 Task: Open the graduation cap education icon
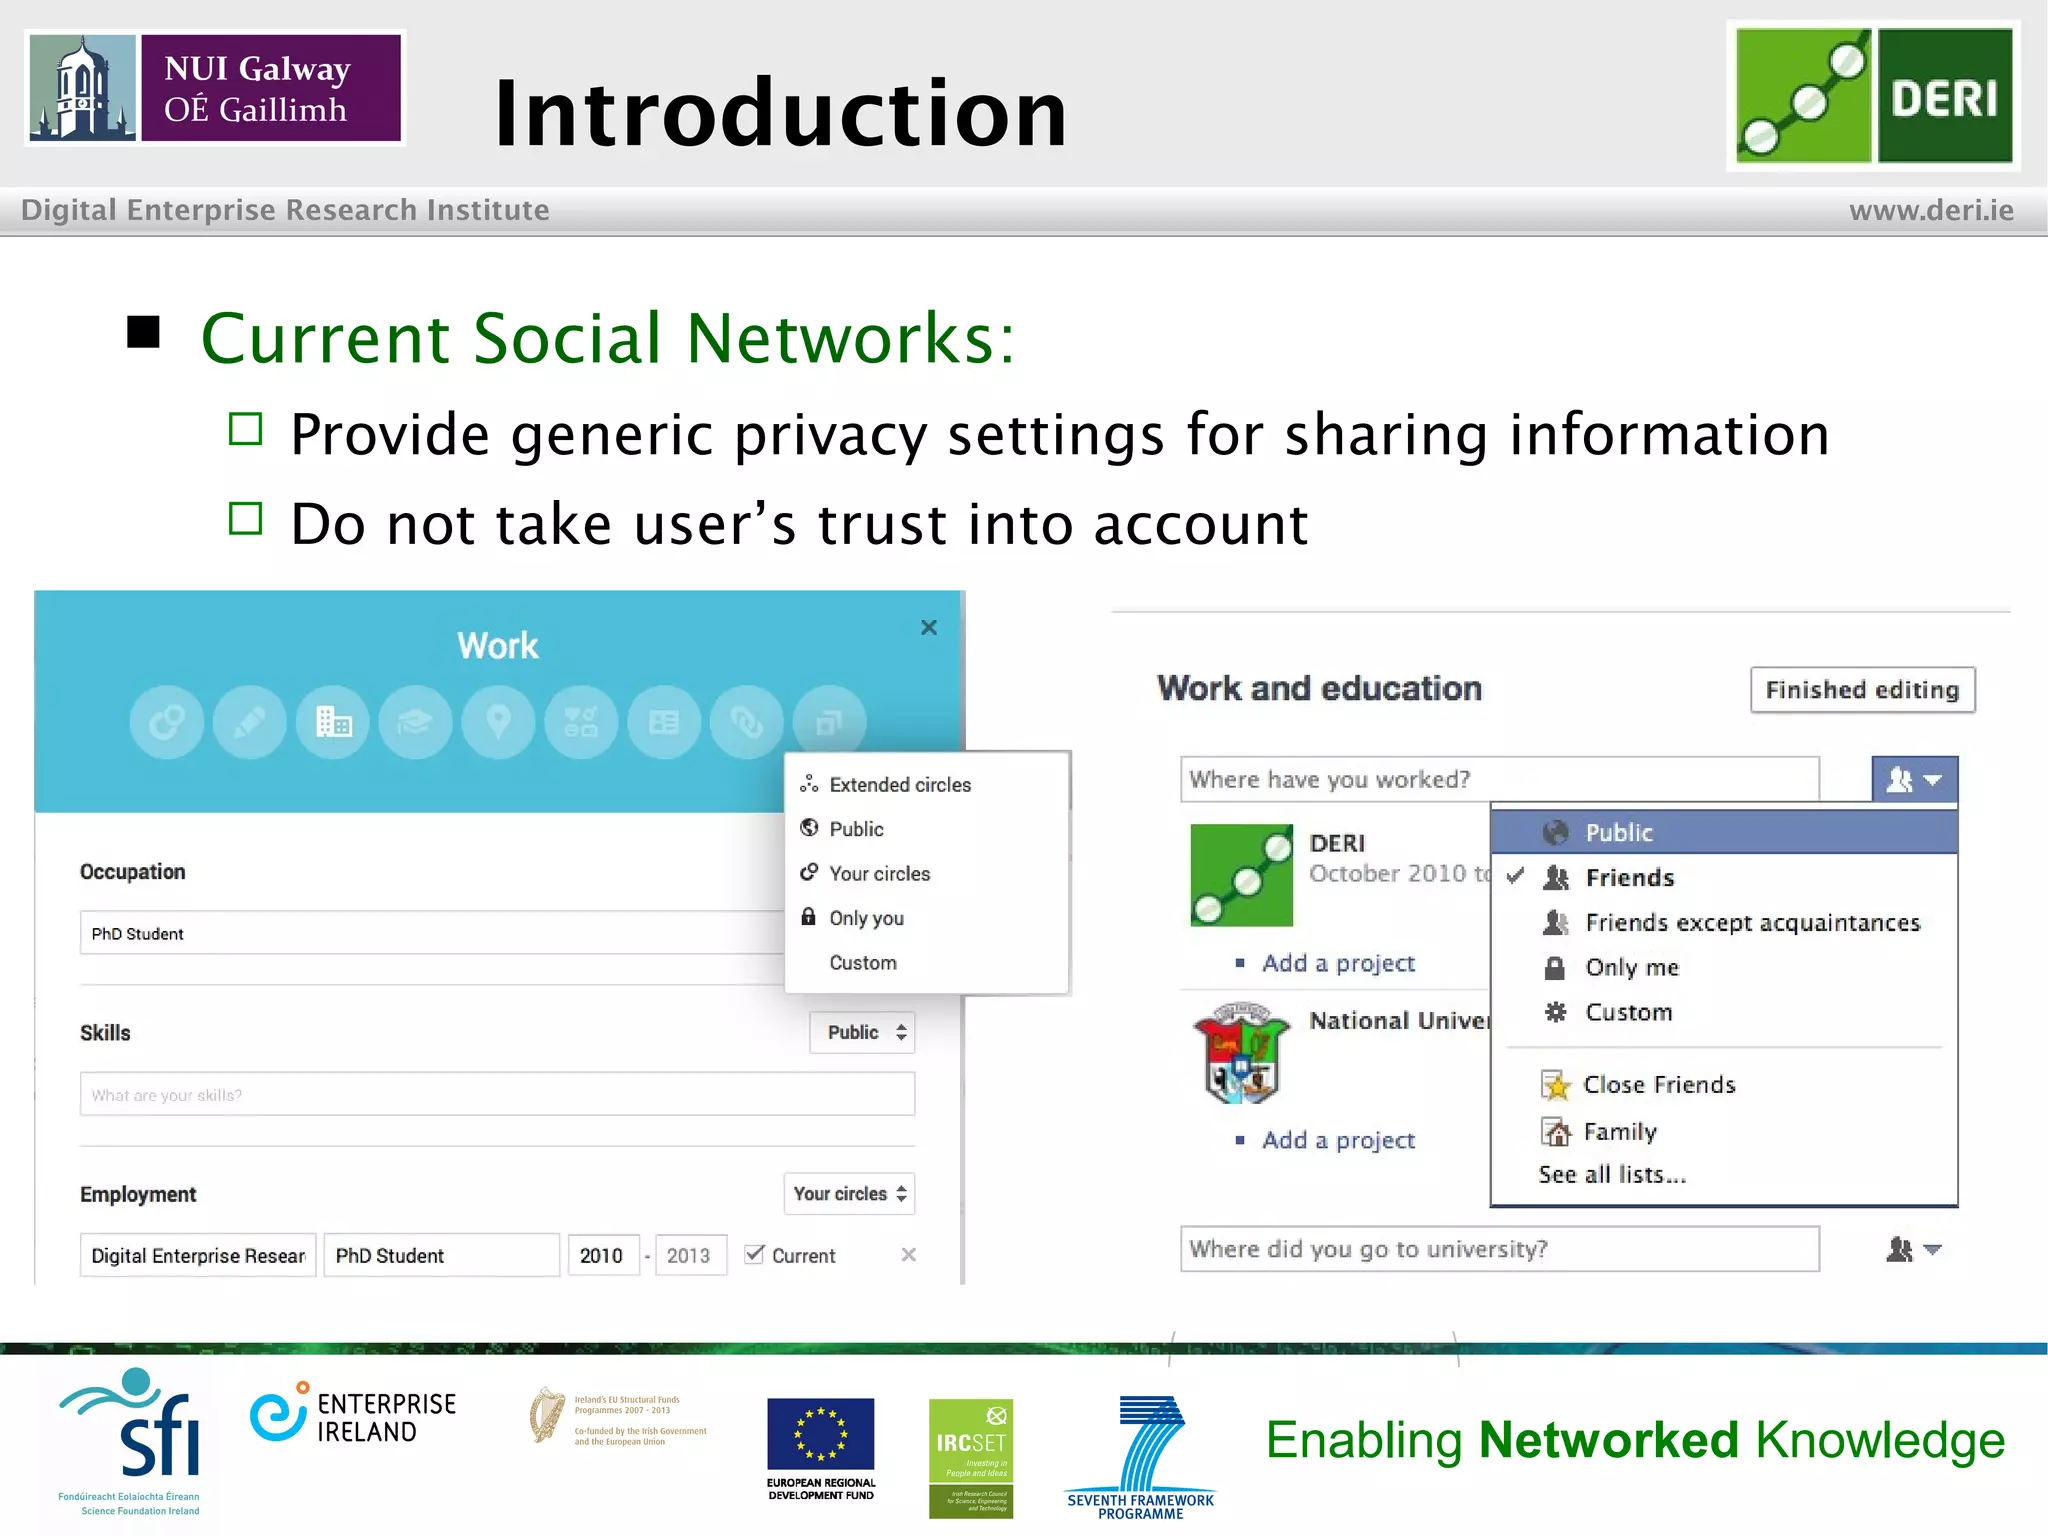416,722
